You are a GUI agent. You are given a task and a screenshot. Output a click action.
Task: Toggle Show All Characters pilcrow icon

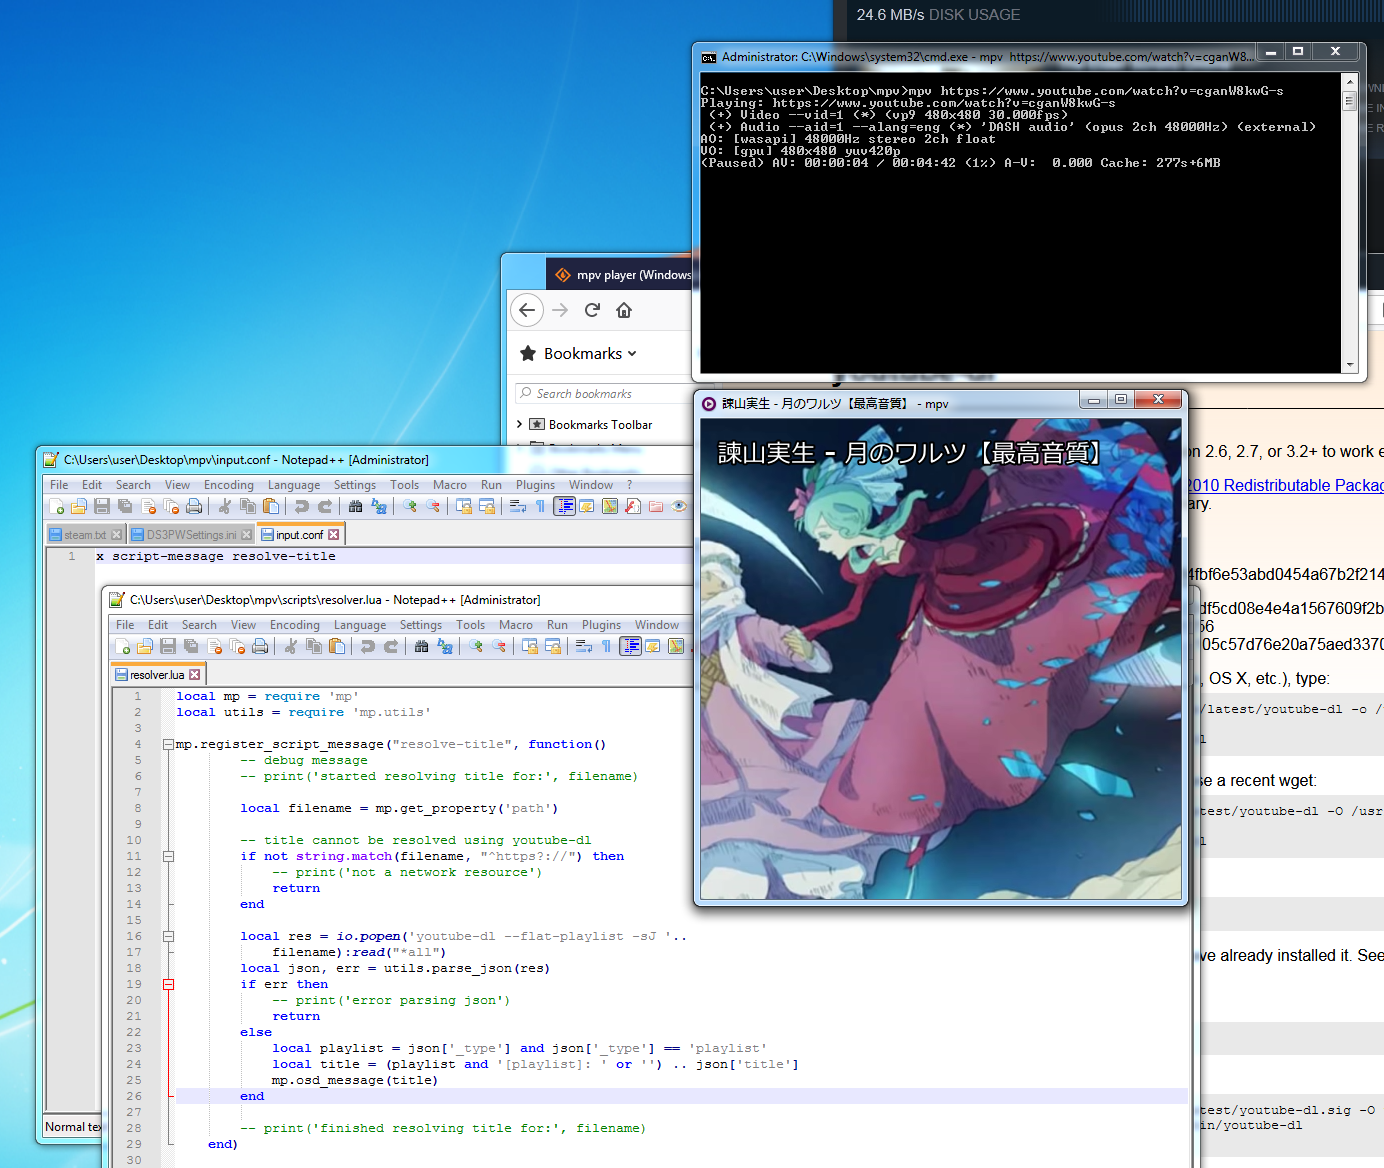[x=606, y=646]
